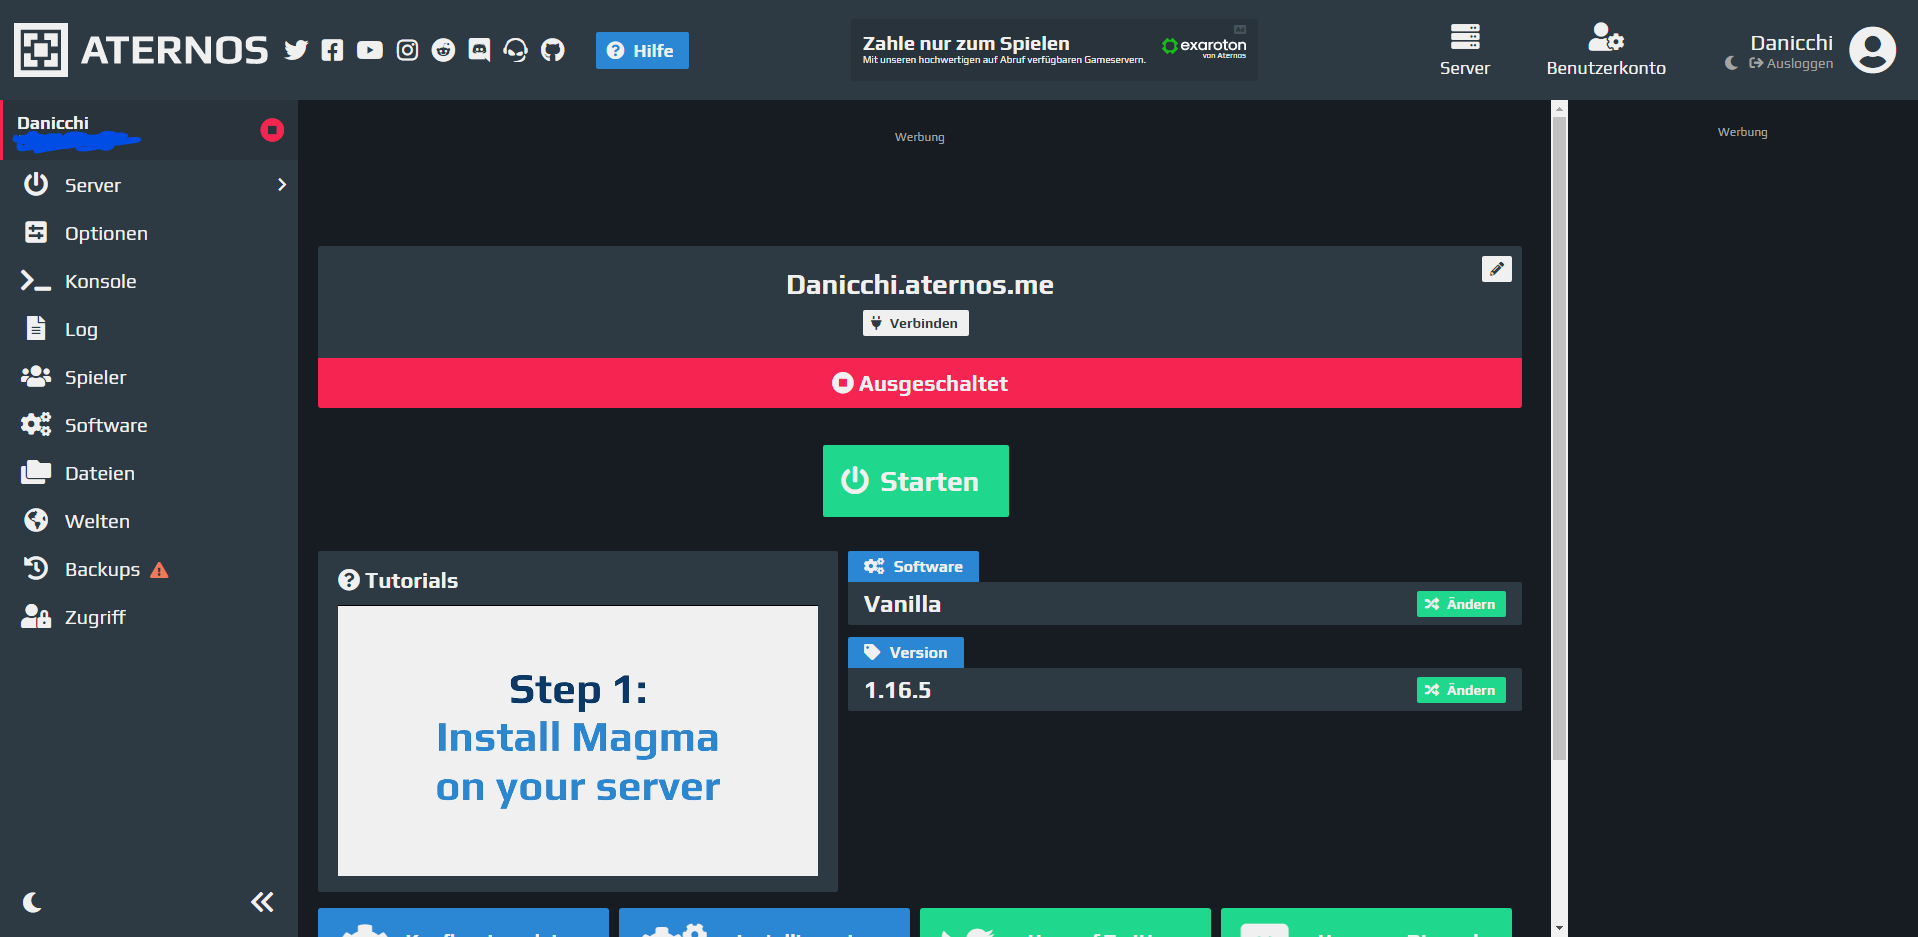This screenshot has height=937, width=1918.
Task: Change version with the Ändern button beside 1.16.5
Action: pyautogui.click(x=1461, y=690)
